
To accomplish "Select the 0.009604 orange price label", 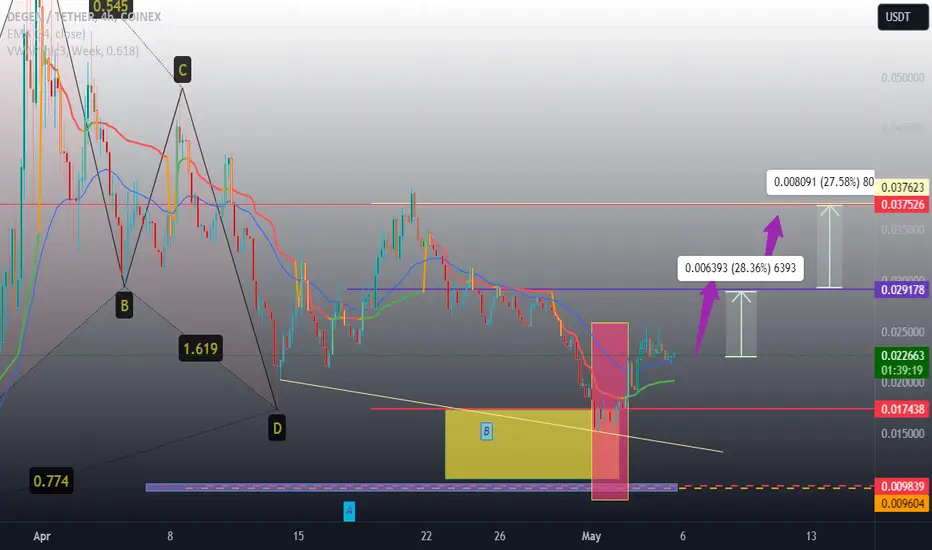I will [902, 504].
